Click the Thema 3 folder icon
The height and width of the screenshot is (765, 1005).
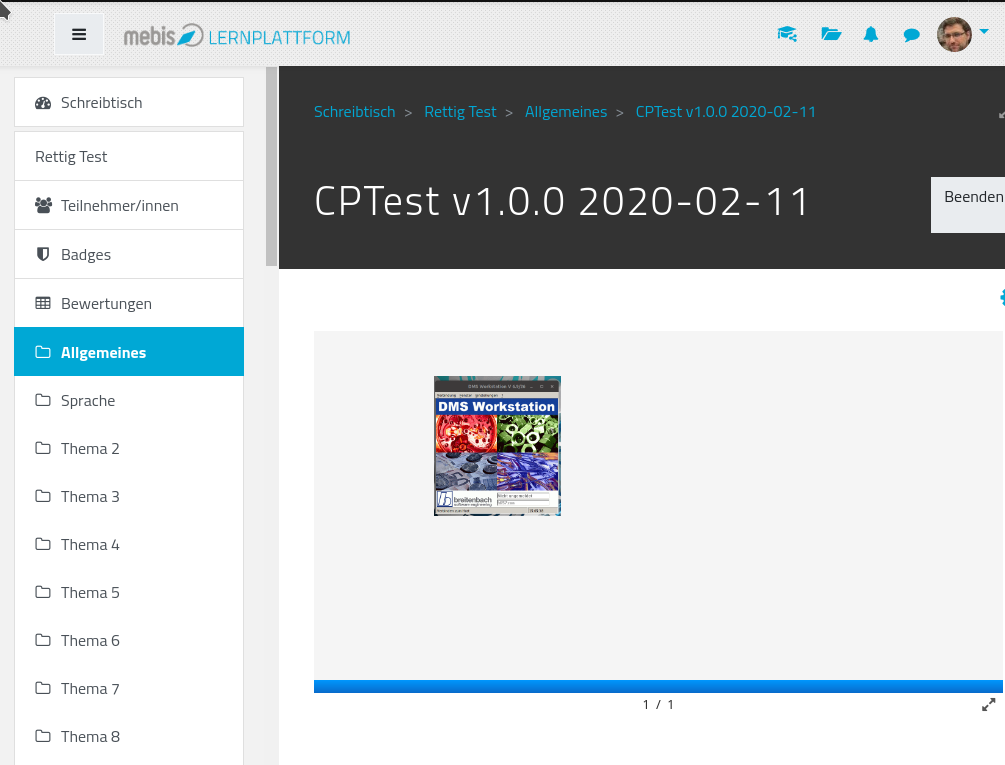43,497
